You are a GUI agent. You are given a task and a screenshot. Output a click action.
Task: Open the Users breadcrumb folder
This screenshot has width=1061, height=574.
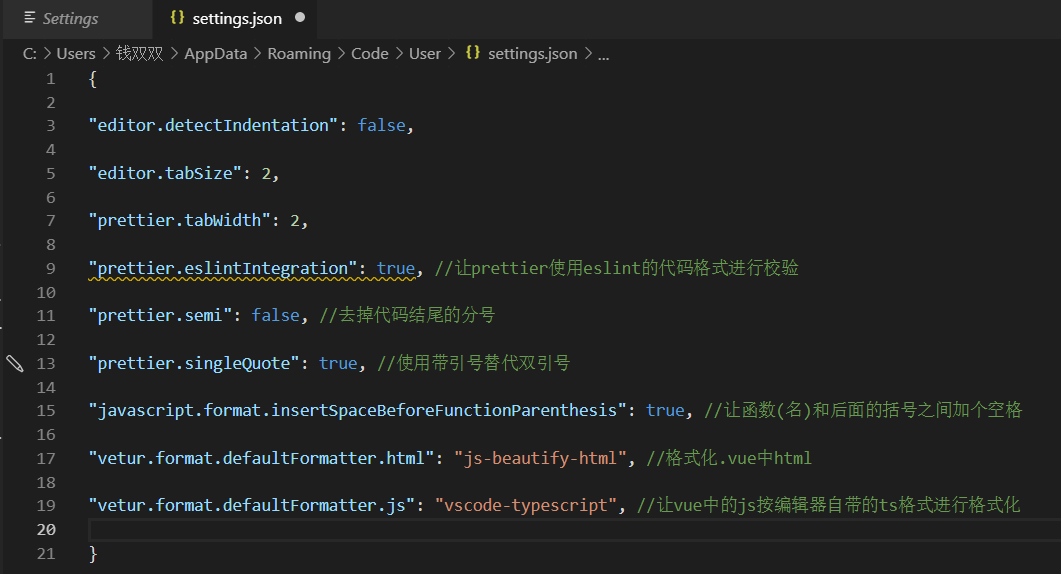76,54
